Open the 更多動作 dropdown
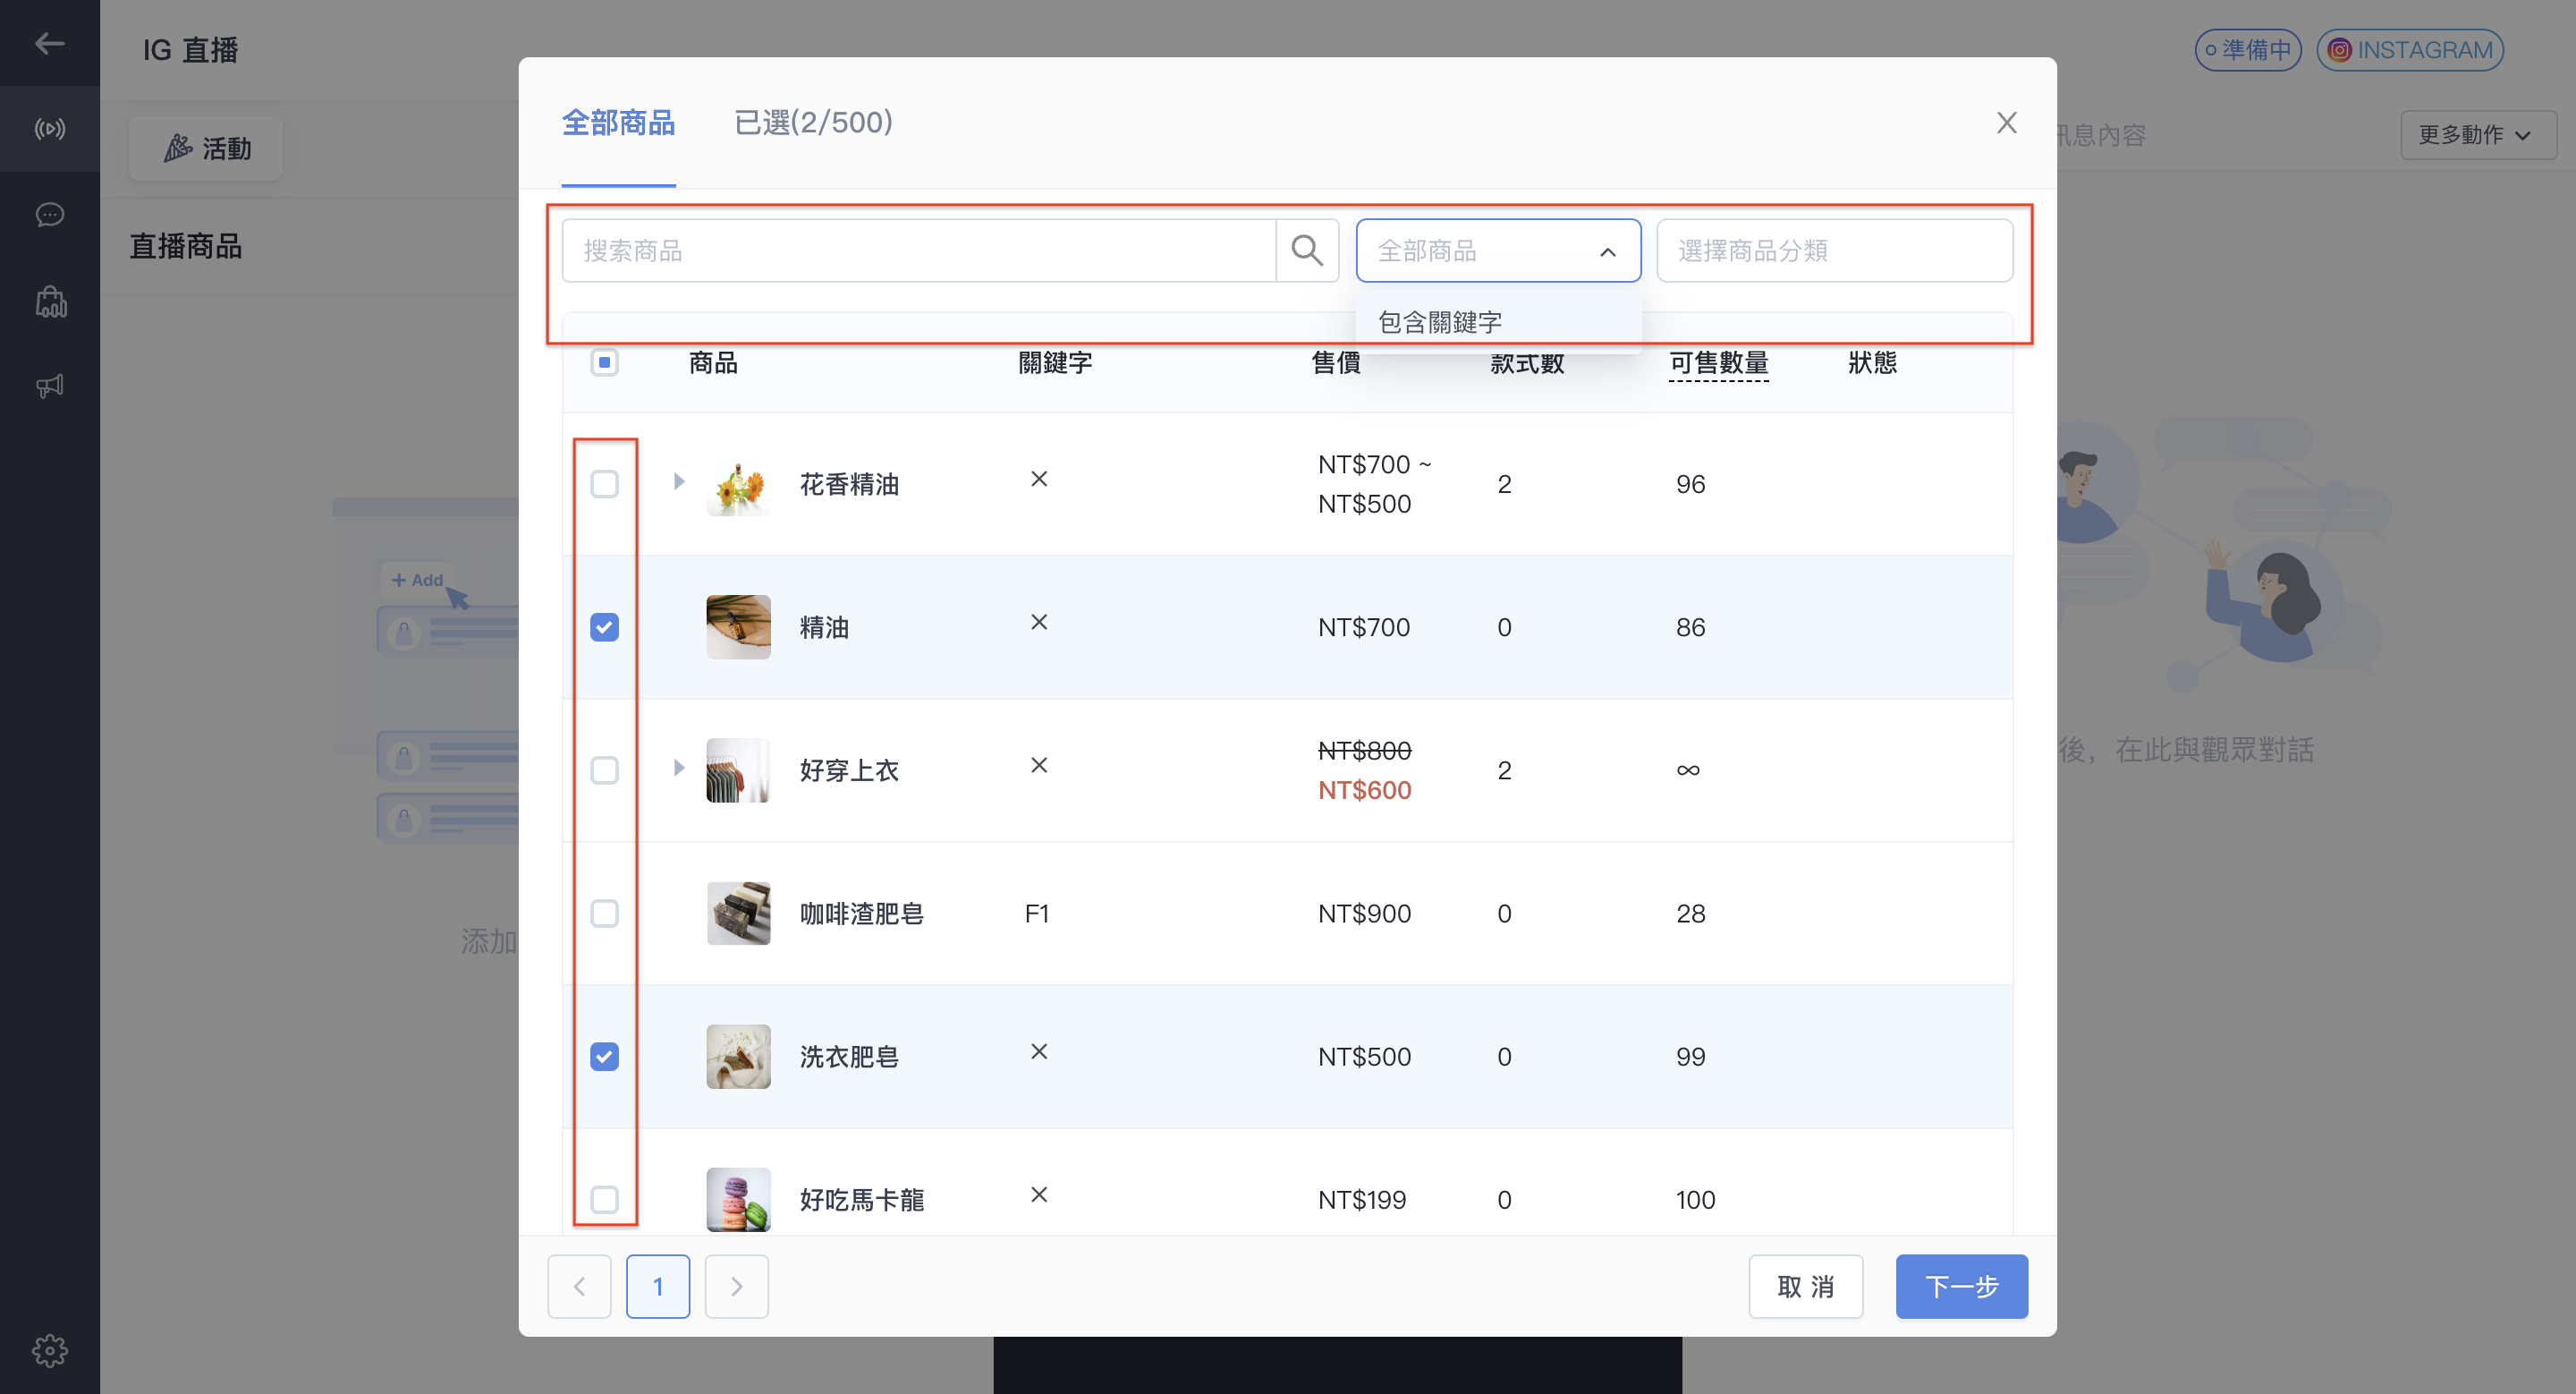 click(x=2478, y=135)
